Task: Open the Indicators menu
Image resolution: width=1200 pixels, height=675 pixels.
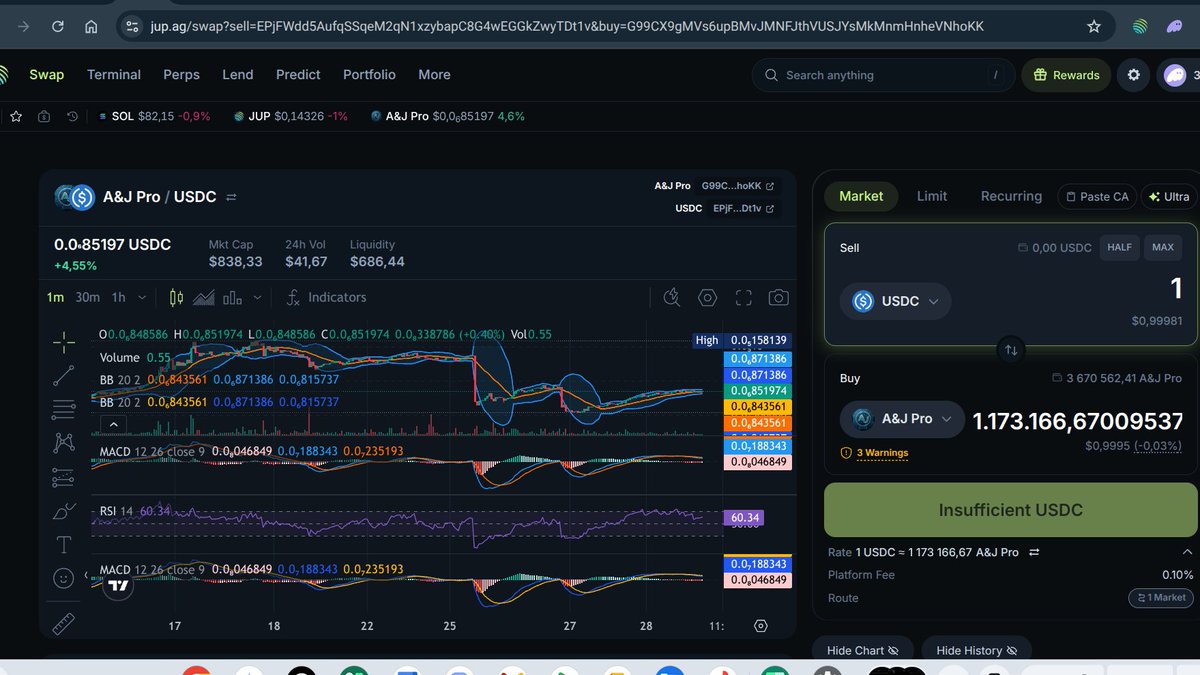Action: (326, 297)
